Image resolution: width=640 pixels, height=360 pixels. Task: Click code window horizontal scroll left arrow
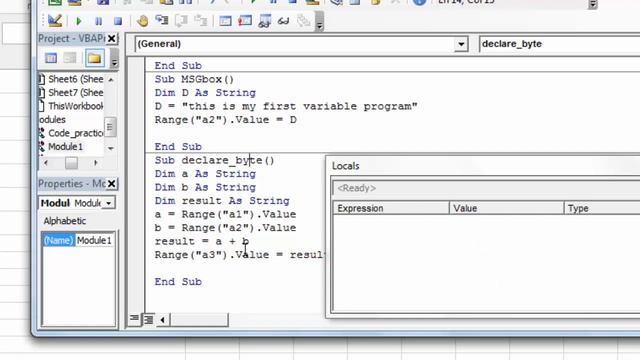pos(162,320)
